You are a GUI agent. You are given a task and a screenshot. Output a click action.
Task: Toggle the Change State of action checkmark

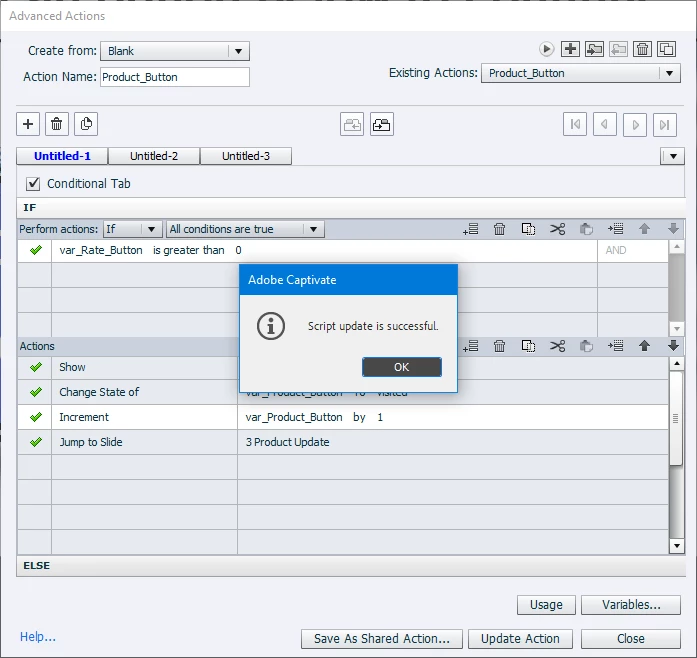coord(36,392)
